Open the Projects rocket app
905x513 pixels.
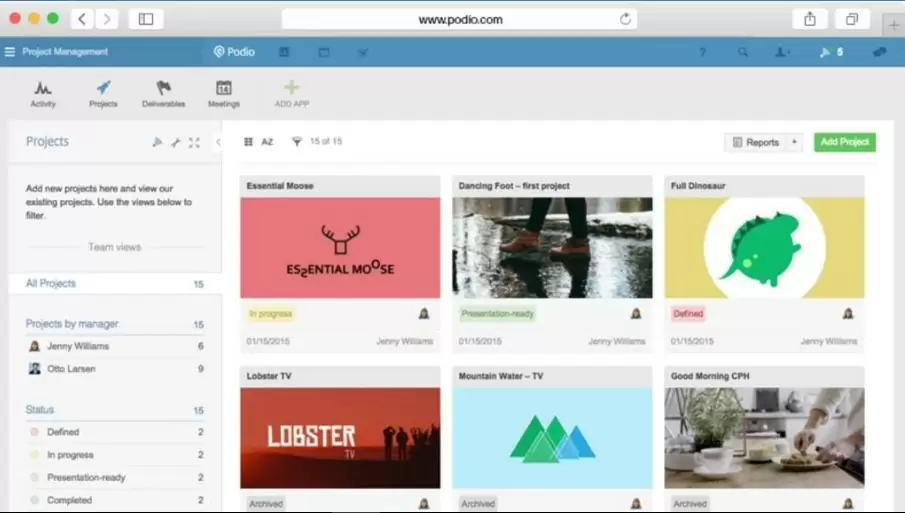click(103, 94)
